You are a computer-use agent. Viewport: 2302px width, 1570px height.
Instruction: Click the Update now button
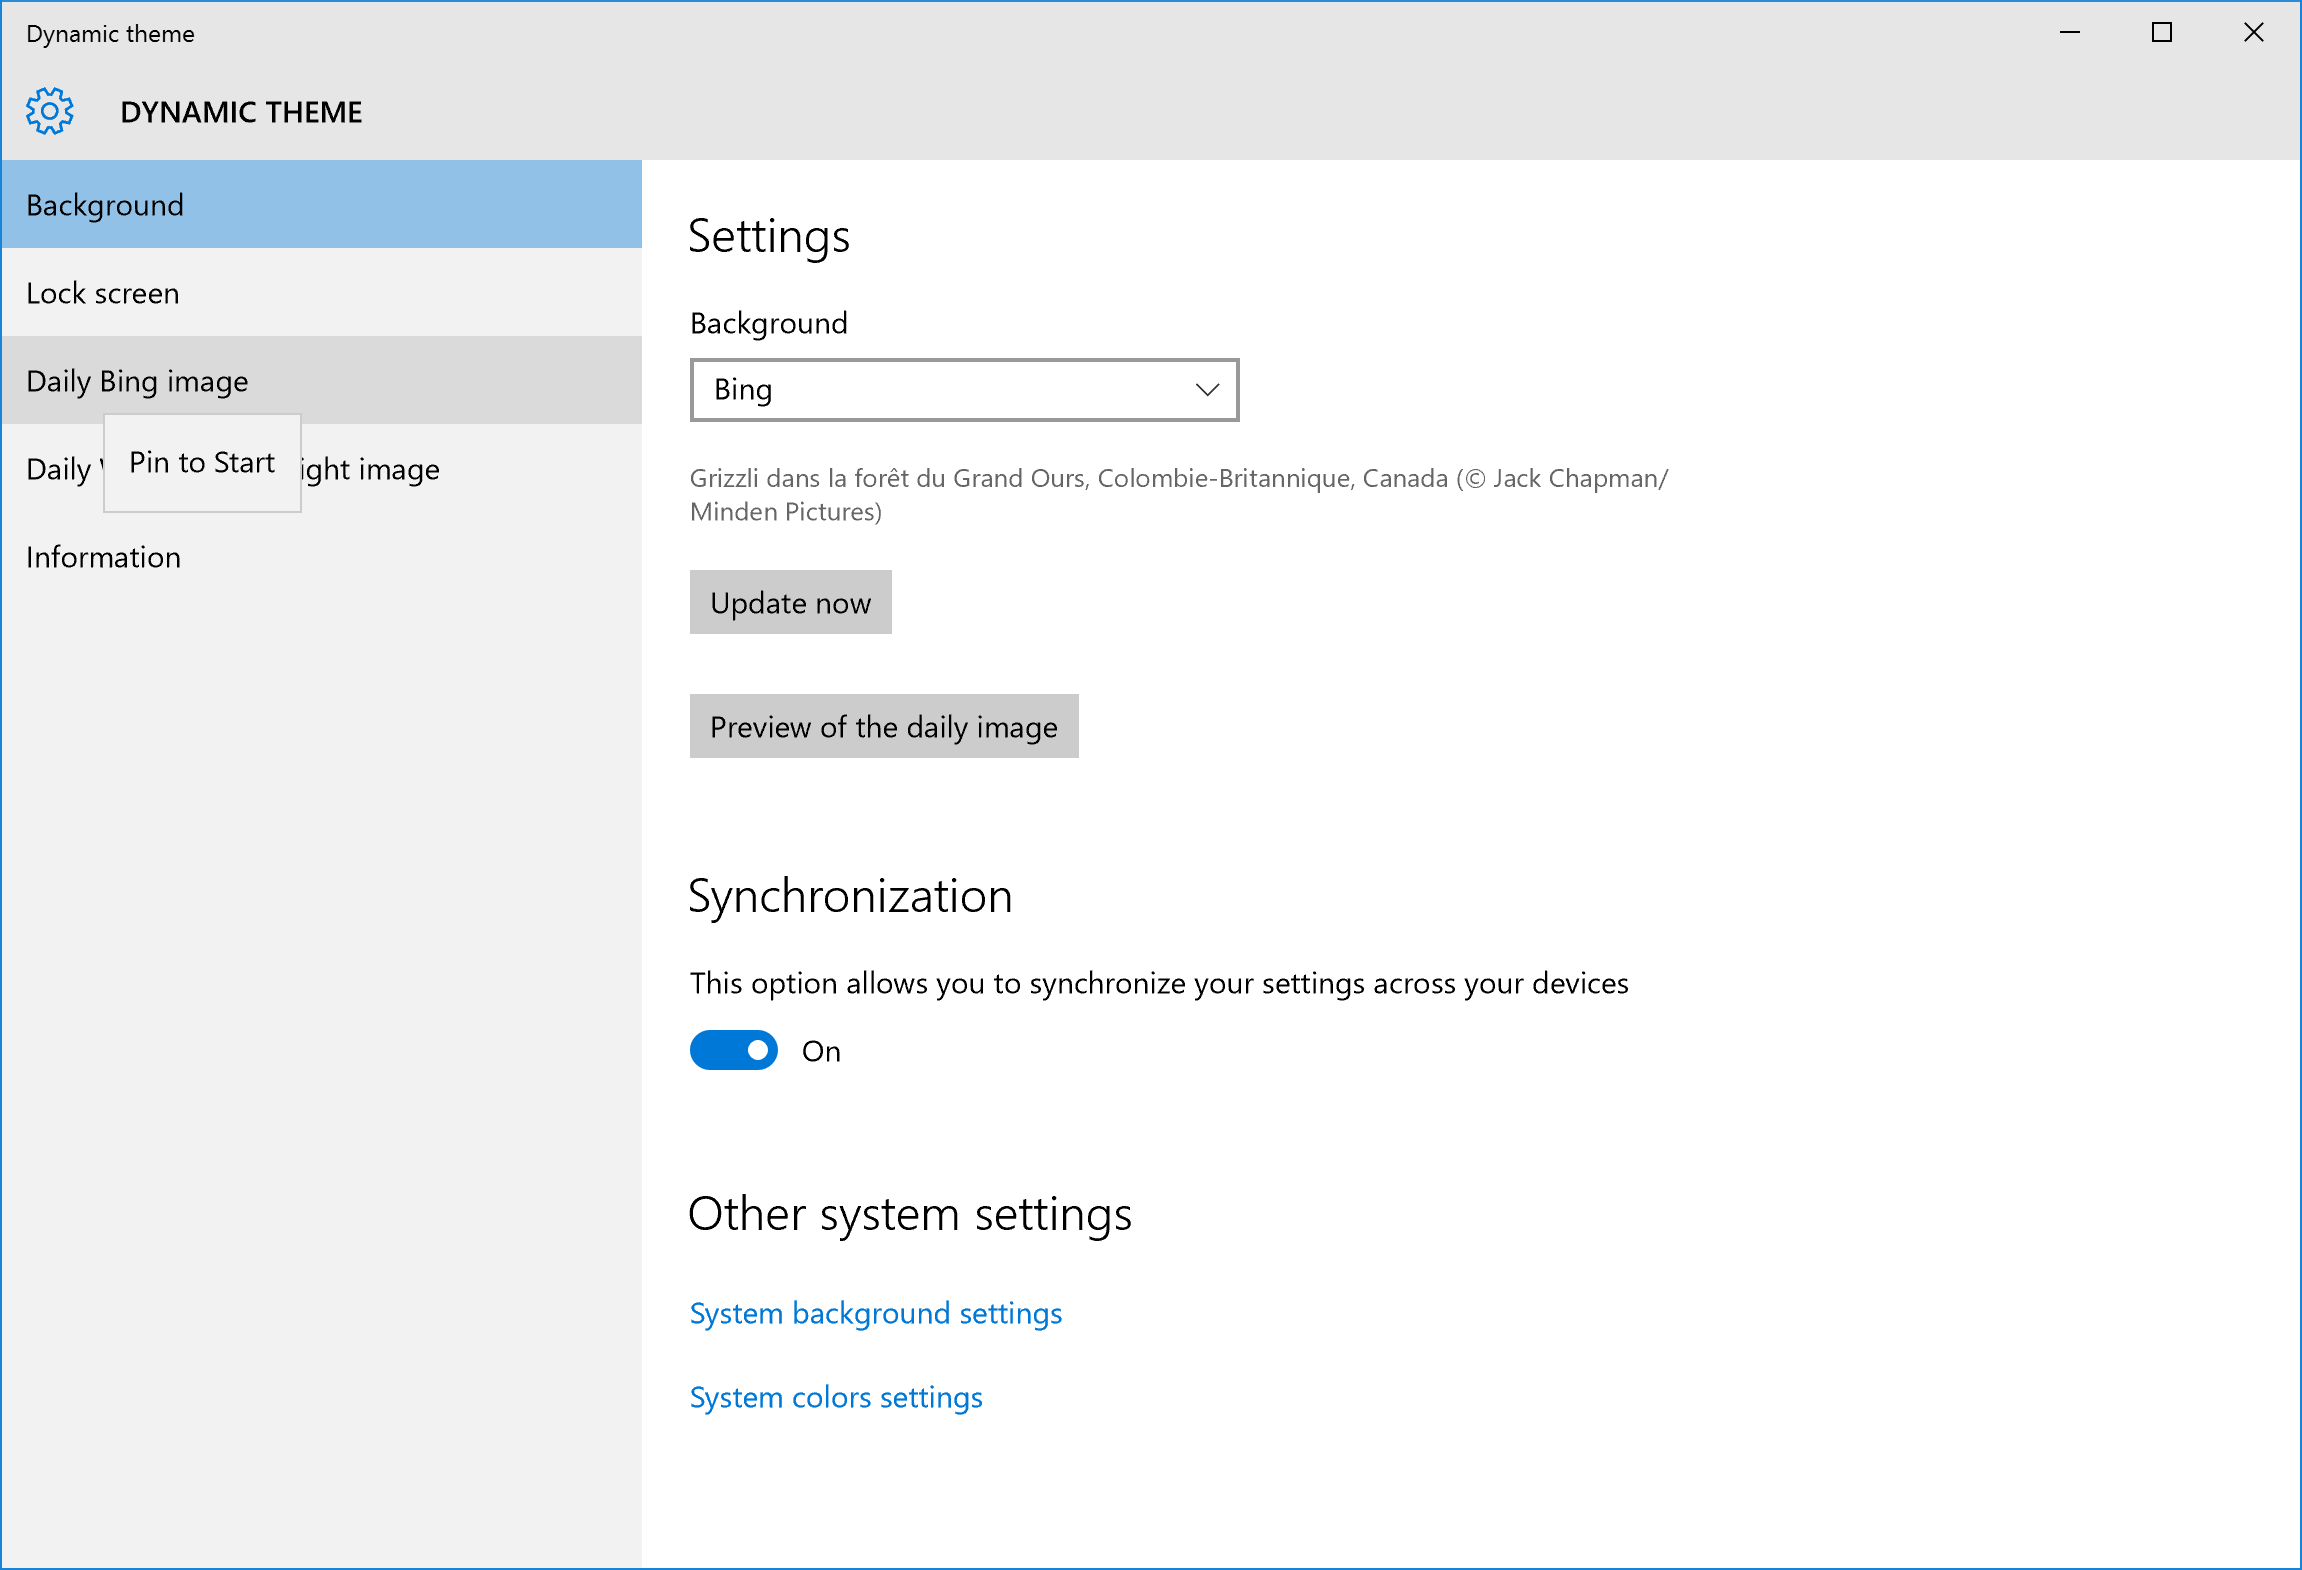pos(789,602)
